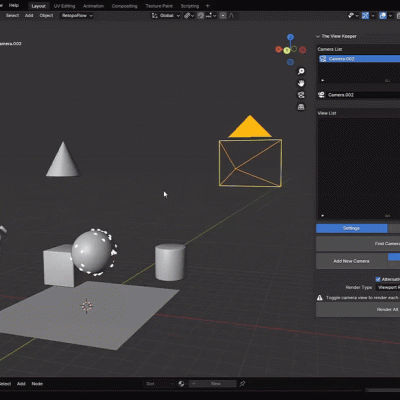
Task: Open the overlays options dropdown arrow
Action: 390,16
